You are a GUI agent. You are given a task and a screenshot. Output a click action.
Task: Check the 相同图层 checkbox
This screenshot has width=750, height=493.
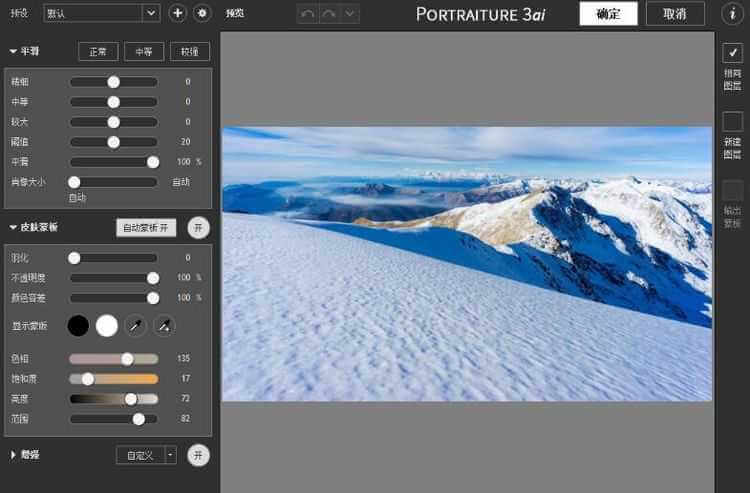pyautogui.click(x=732, y=54)
